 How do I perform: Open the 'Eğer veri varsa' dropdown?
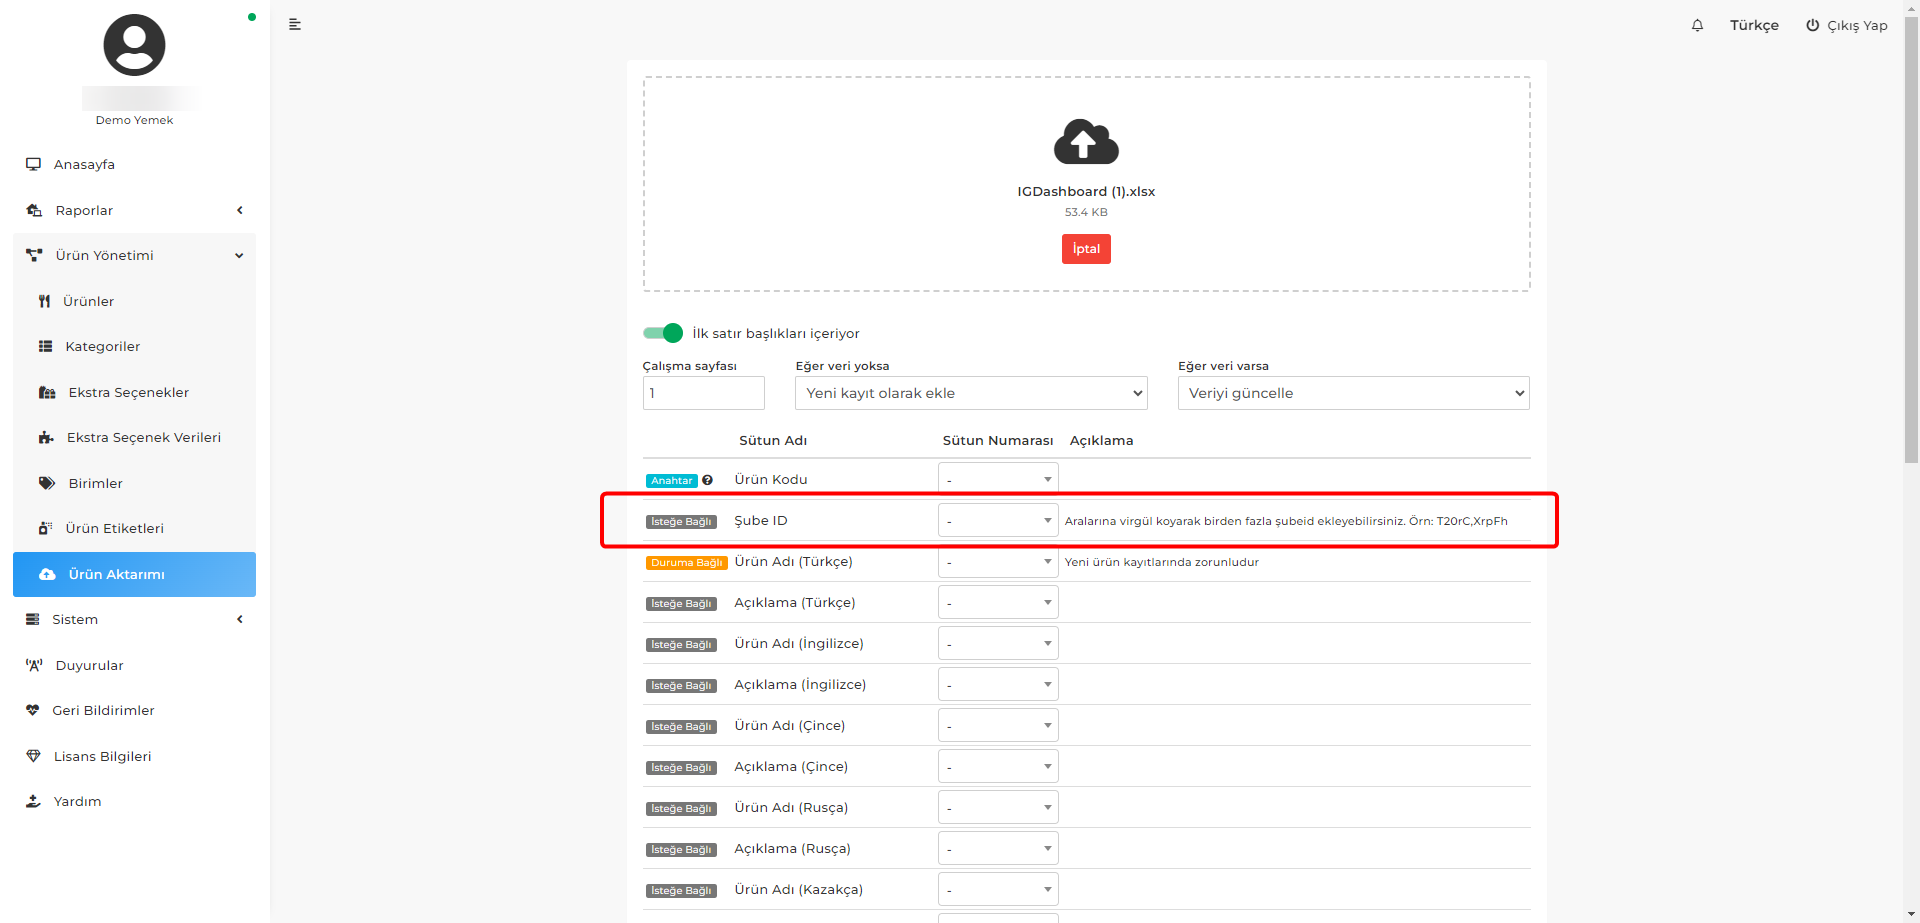[1353, 393]
